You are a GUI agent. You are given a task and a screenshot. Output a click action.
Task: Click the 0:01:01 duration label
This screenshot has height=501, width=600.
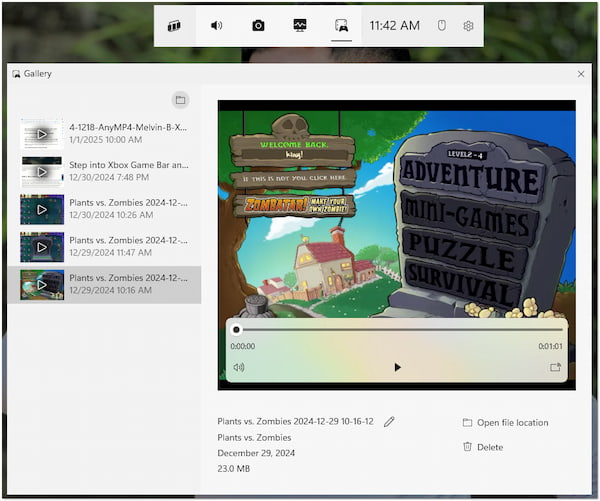pos(550,346)
